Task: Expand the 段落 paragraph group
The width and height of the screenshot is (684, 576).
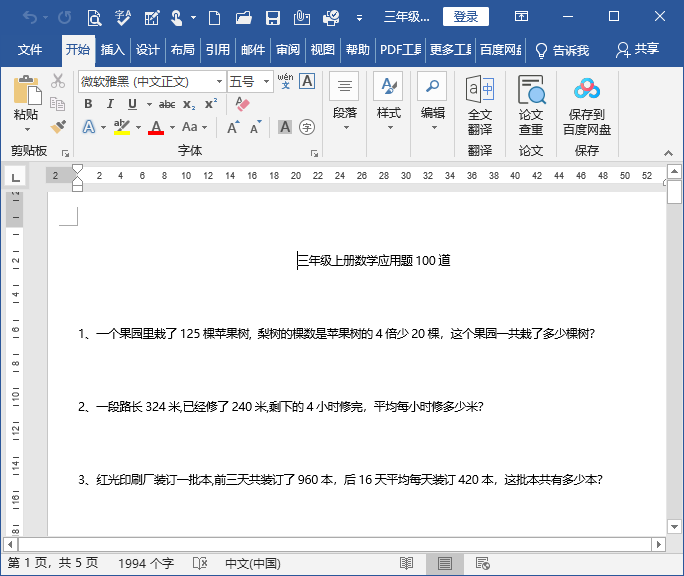Action: point(345,103)
